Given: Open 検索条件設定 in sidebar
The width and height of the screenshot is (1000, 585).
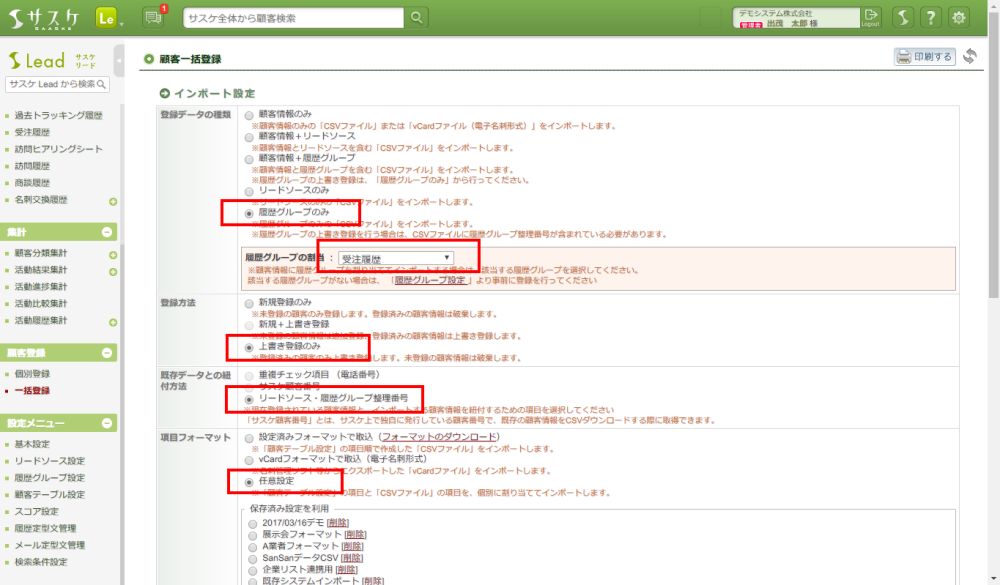Looking at the screenshot, I should 41,562.
